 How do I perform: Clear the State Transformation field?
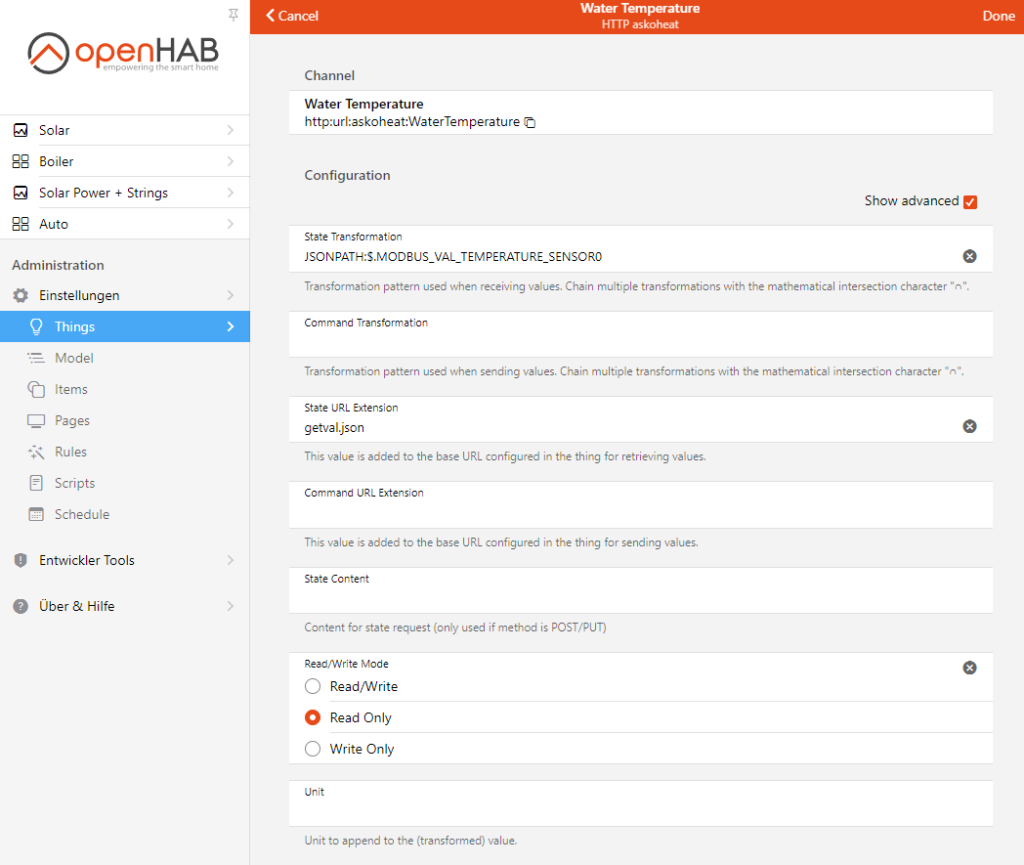click(x=969, y=256)
